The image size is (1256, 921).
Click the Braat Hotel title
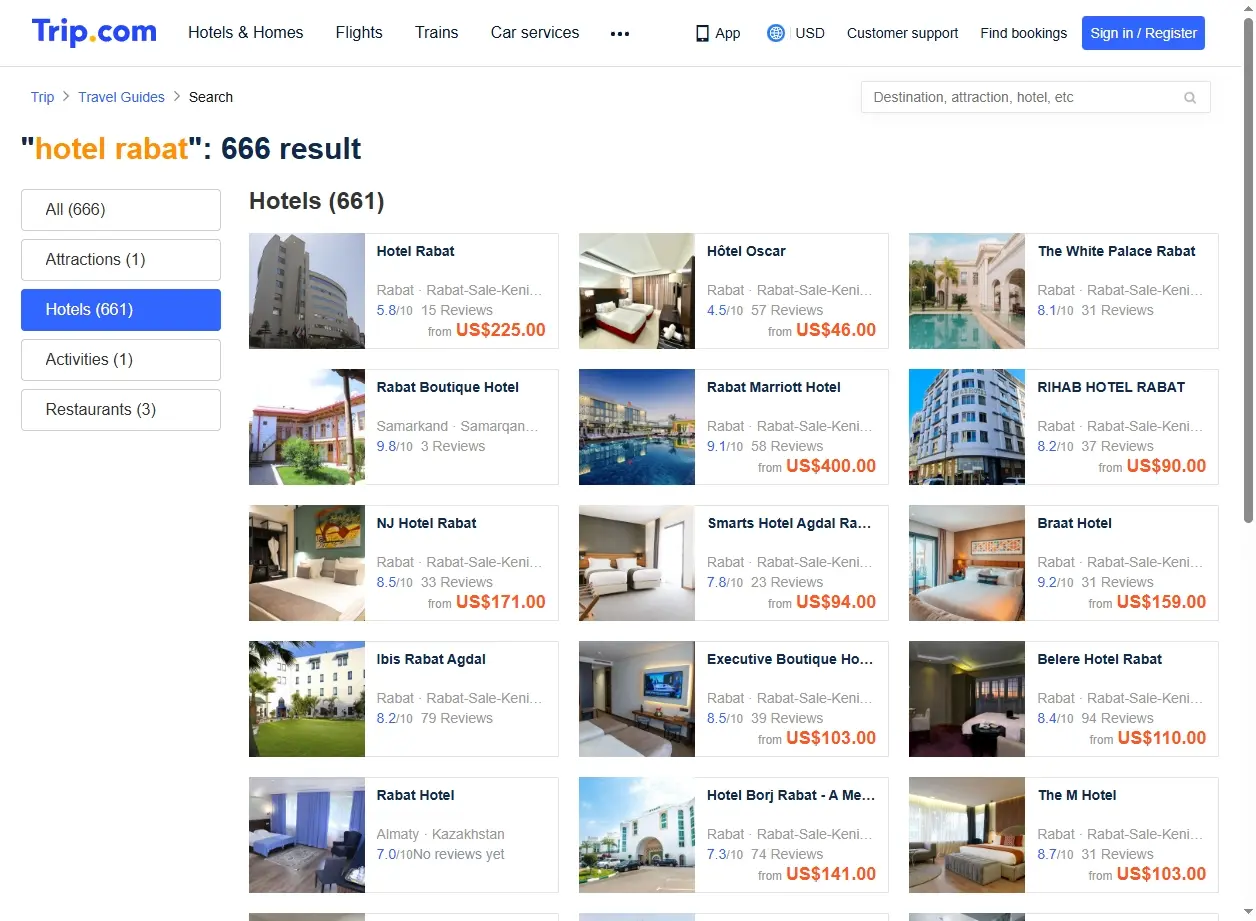(x=1074, y=523)
